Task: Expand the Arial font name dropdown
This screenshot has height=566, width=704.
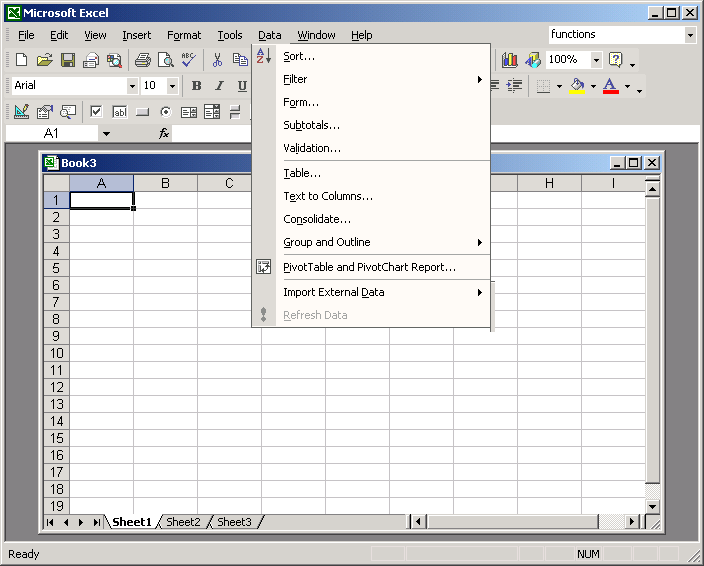Action: click(x=132, y=86)
